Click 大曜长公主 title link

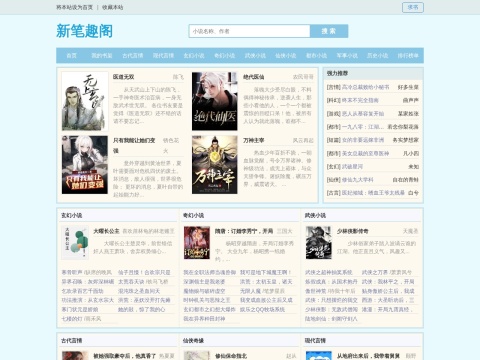click(x=106, y=231)
